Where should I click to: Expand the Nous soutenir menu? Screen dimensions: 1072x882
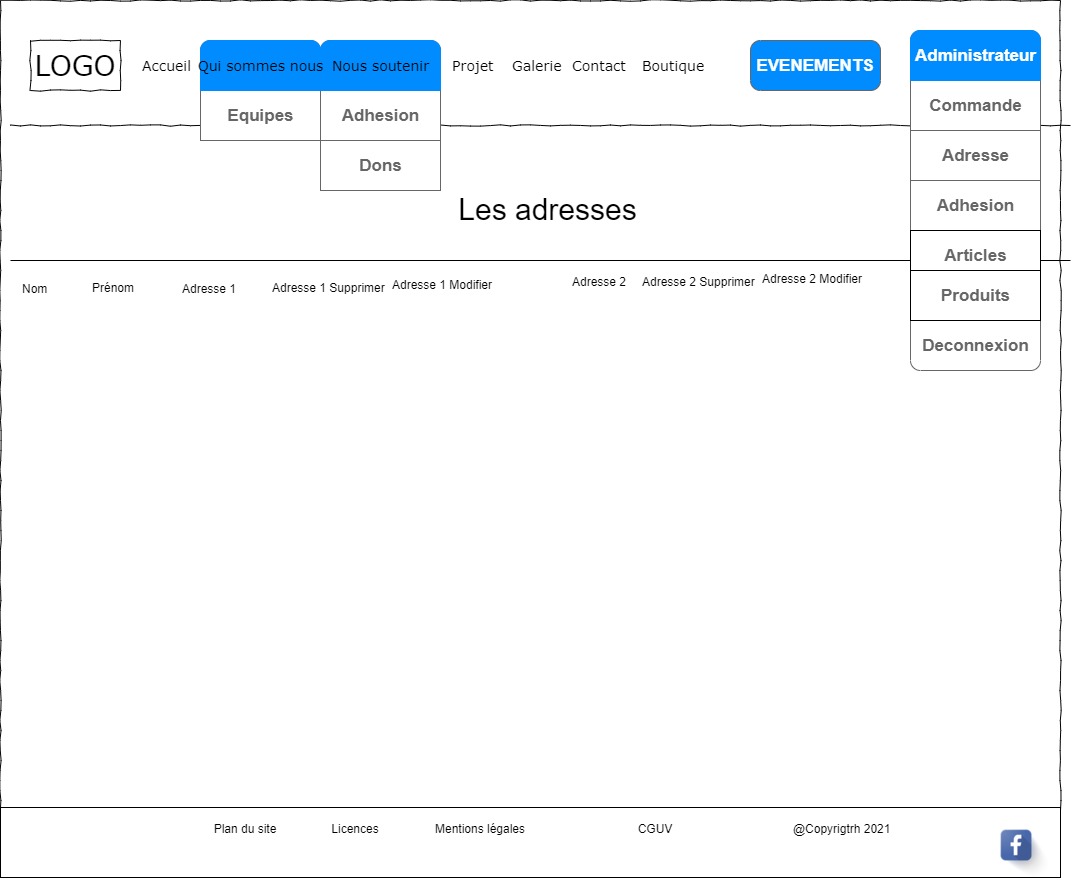[x=380, y=66]
